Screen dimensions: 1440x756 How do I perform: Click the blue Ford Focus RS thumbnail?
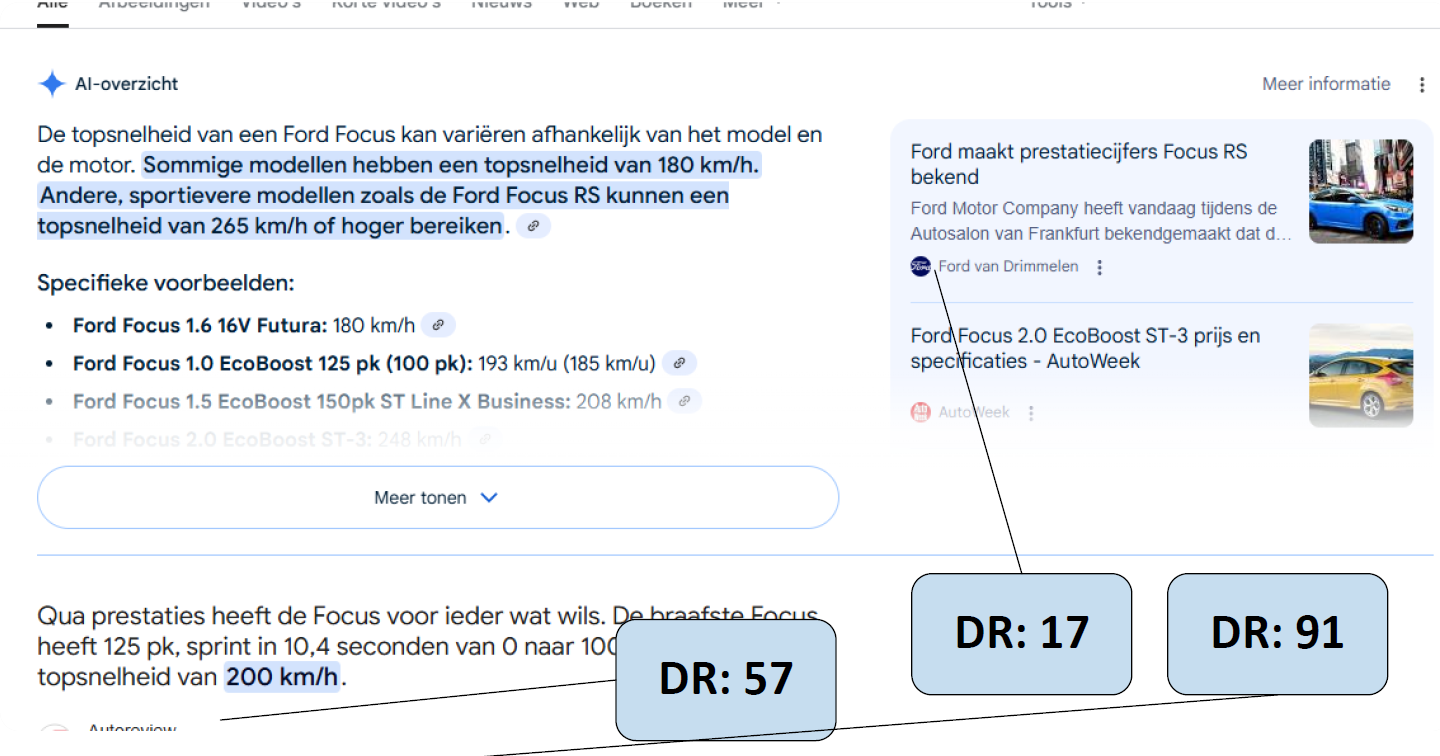[1361, 191]
